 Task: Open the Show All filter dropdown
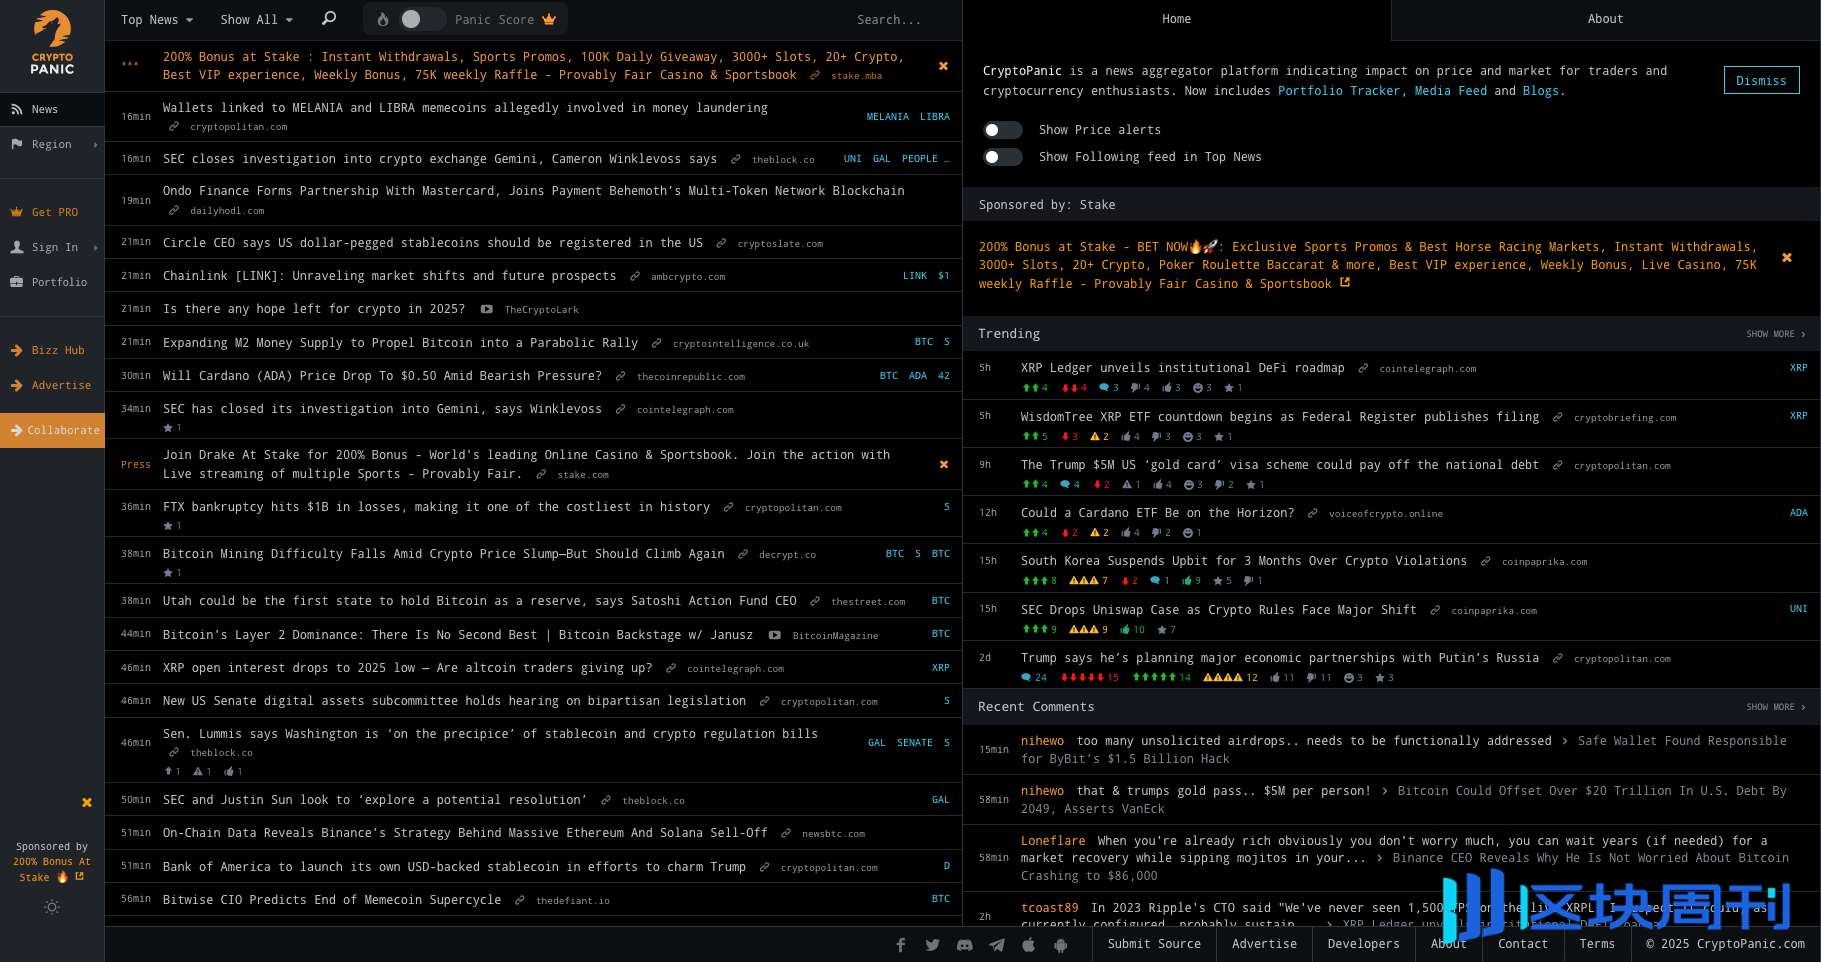(x=257, y=20)
